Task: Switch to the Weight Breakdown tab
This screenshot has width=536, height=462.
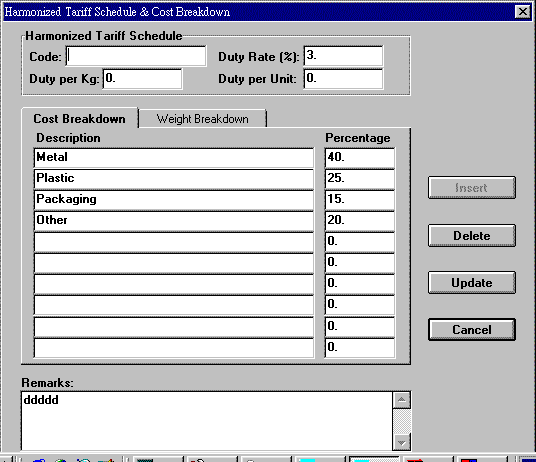Action: point(202,119)
